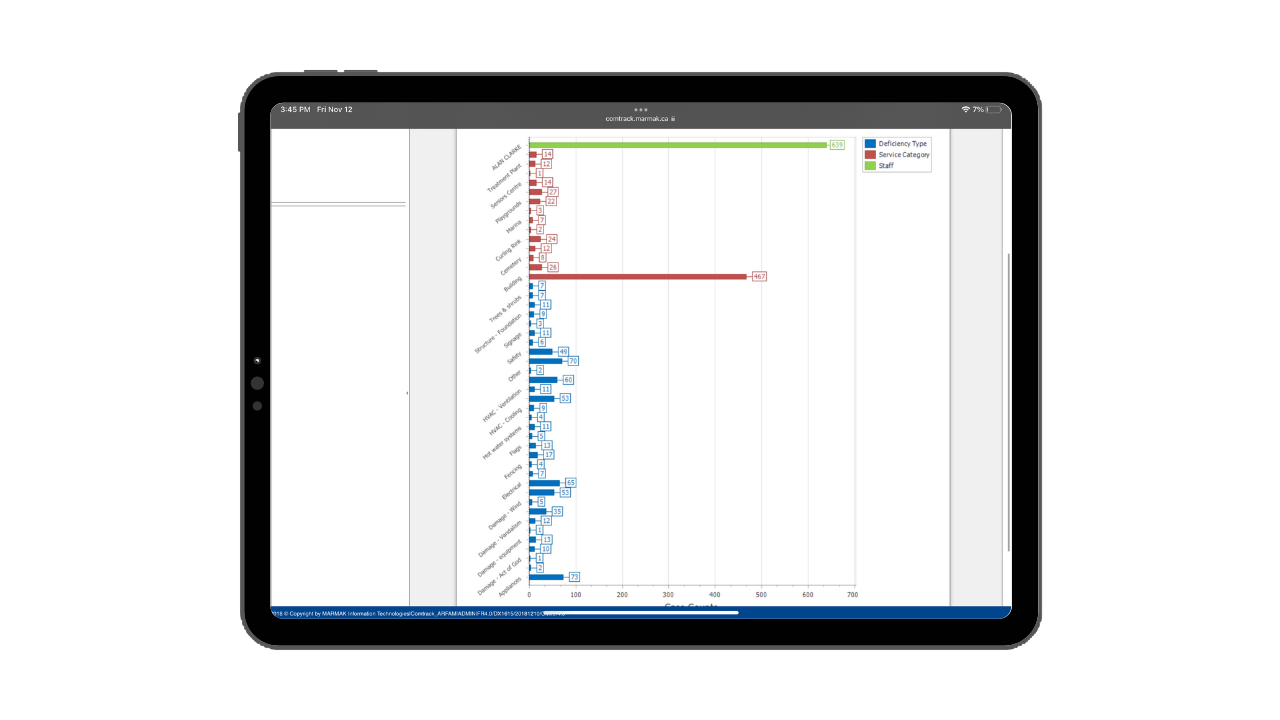Screen dimensions: 1280x720
Task: Click the Fencing axis label
Action: [x=513, y=471]
